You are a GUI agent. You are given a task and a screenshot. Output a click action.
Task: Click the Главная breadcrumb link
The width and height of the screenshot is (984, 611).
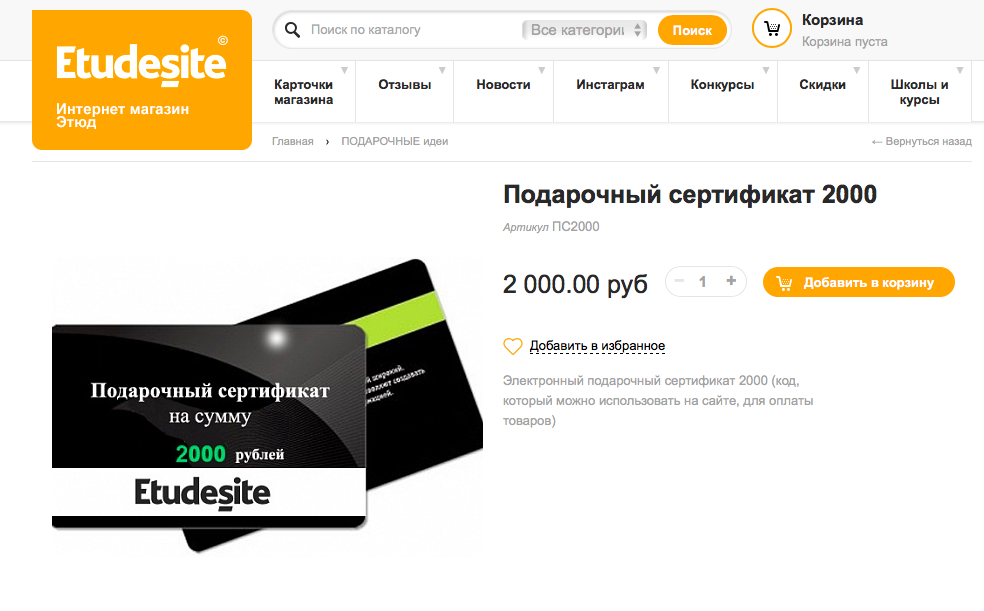(x=292, y=142)
